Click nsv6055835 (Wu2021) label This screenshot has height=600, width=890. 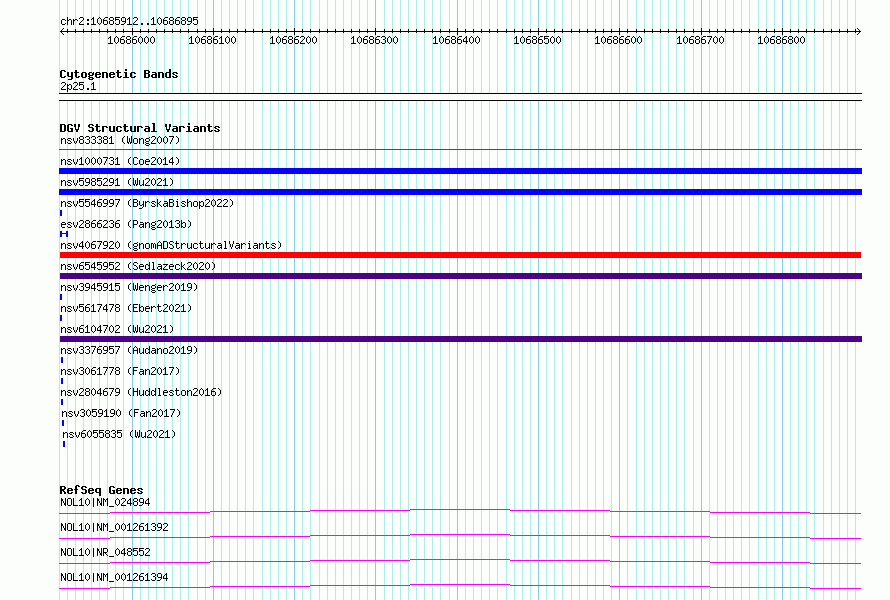[119, 434]
